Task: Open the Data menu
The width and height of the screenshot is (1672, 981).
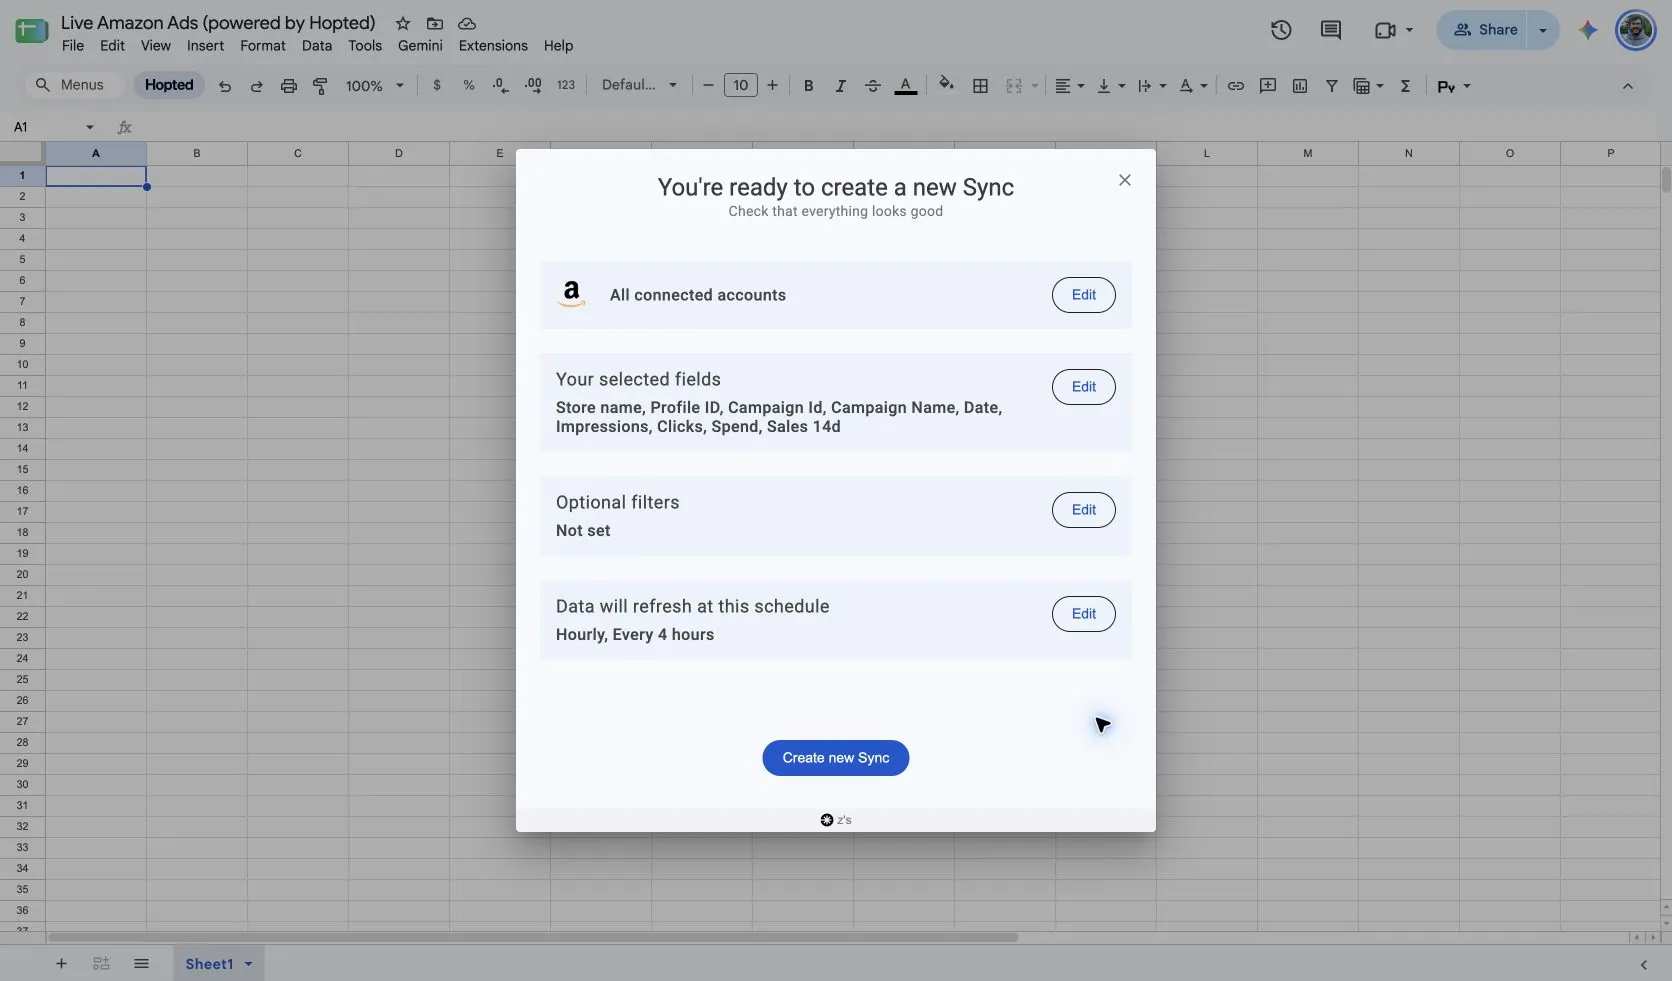Action: tap(317, 46)
